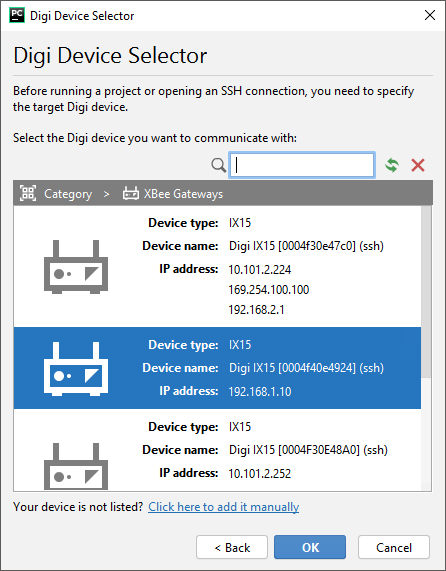Click the XBee Gateways router icon in breadcrumb
This screenshot has height=571, width=446.
131,193
